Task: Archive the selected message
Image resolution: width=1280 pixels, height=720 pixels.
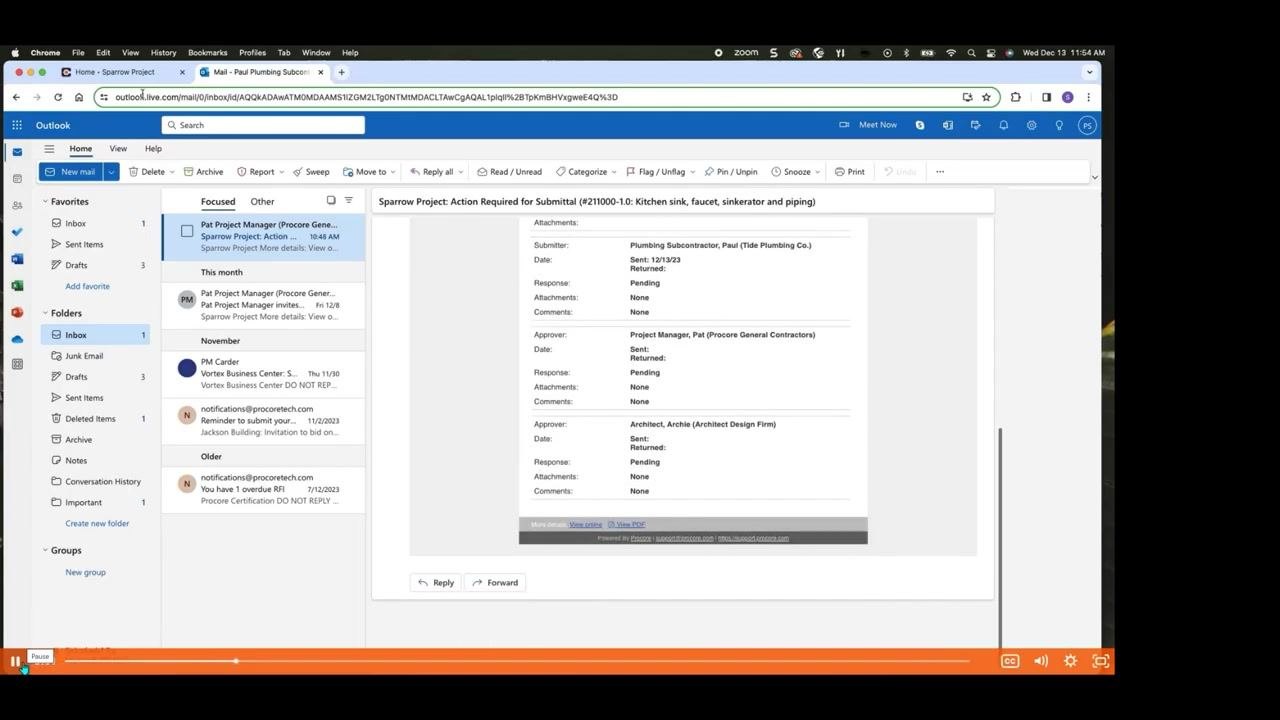Action: [x=204, y=172]
